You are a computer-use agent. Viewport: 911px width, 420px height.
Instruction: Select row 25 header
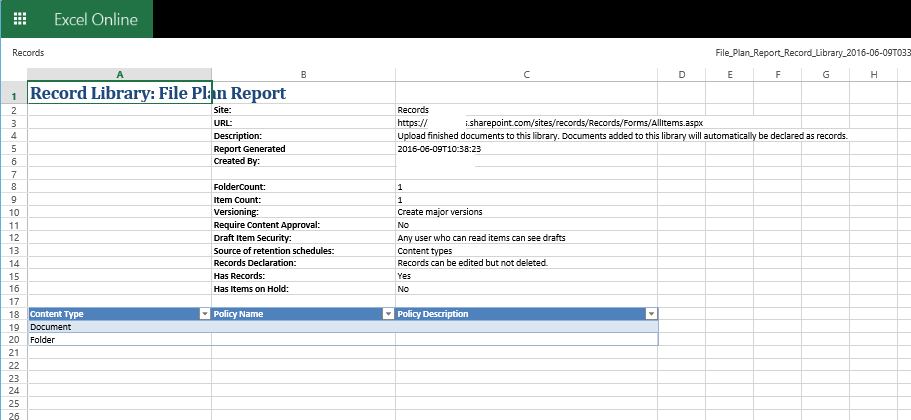[14, 403]
